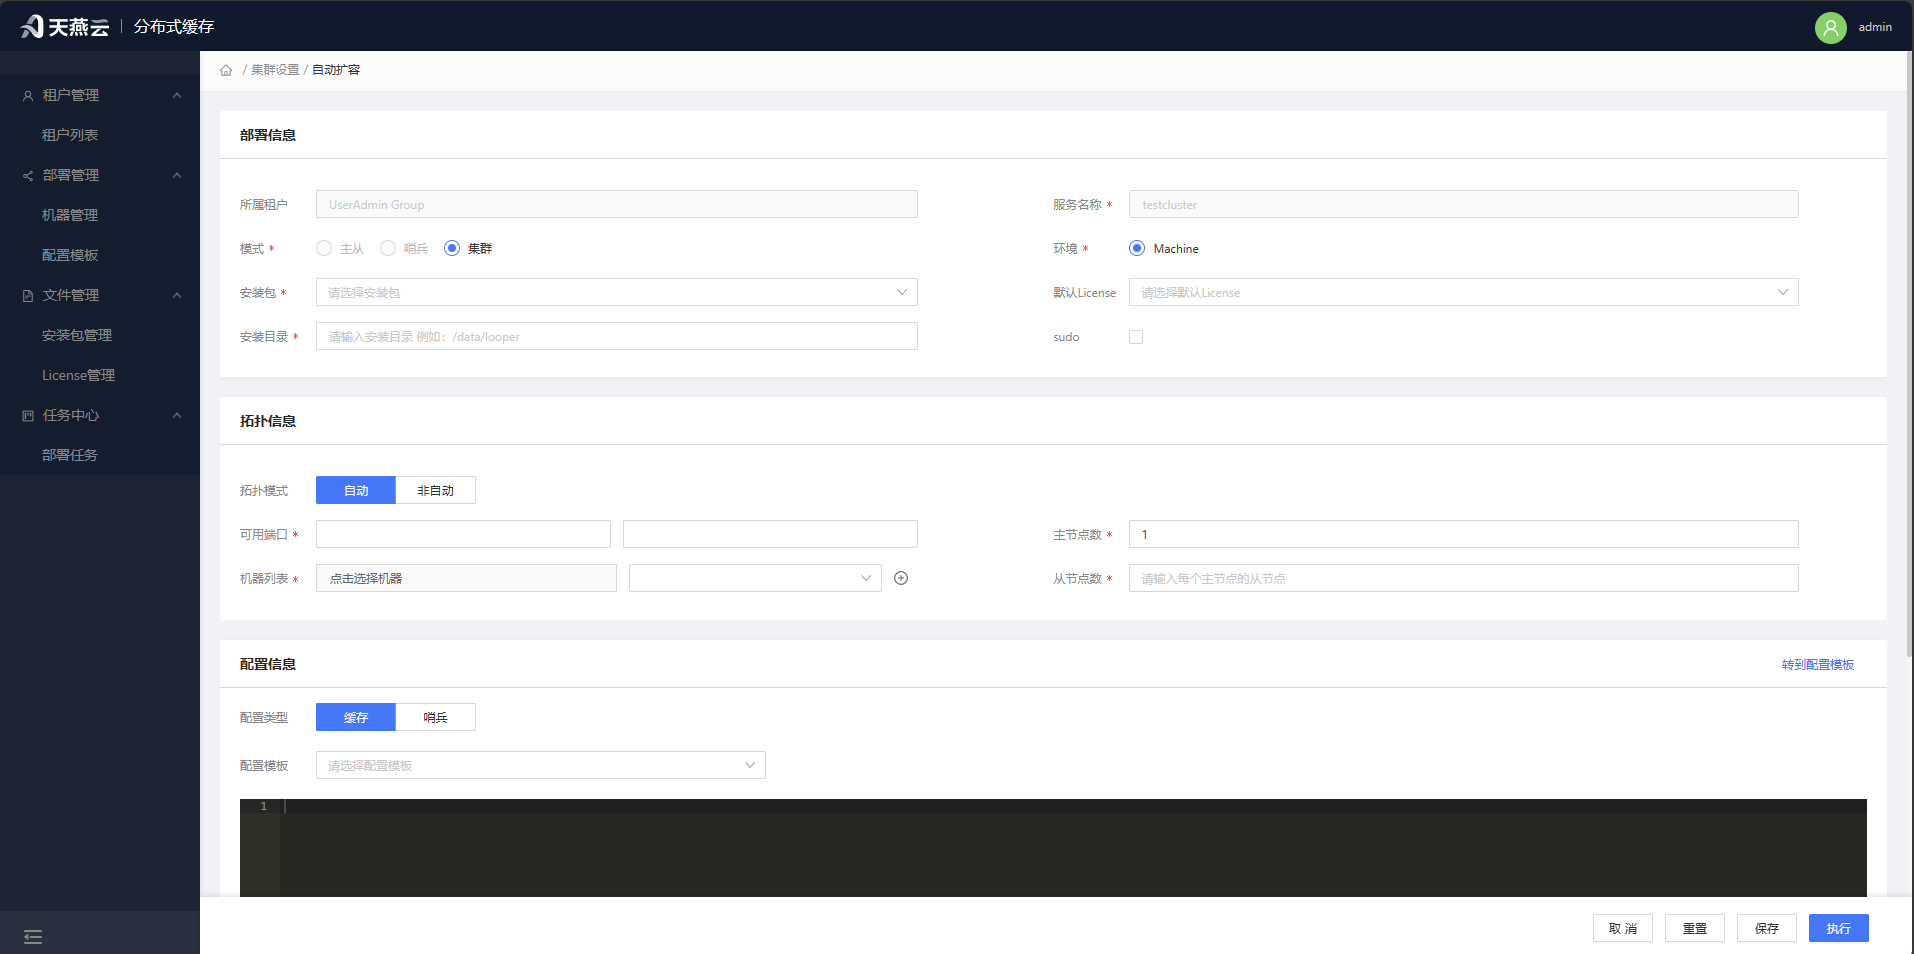The height and width of the screenshot is (954, 1914).
Task: Click the 服务名称 testcluster field
Action: tap(1464, 204)
